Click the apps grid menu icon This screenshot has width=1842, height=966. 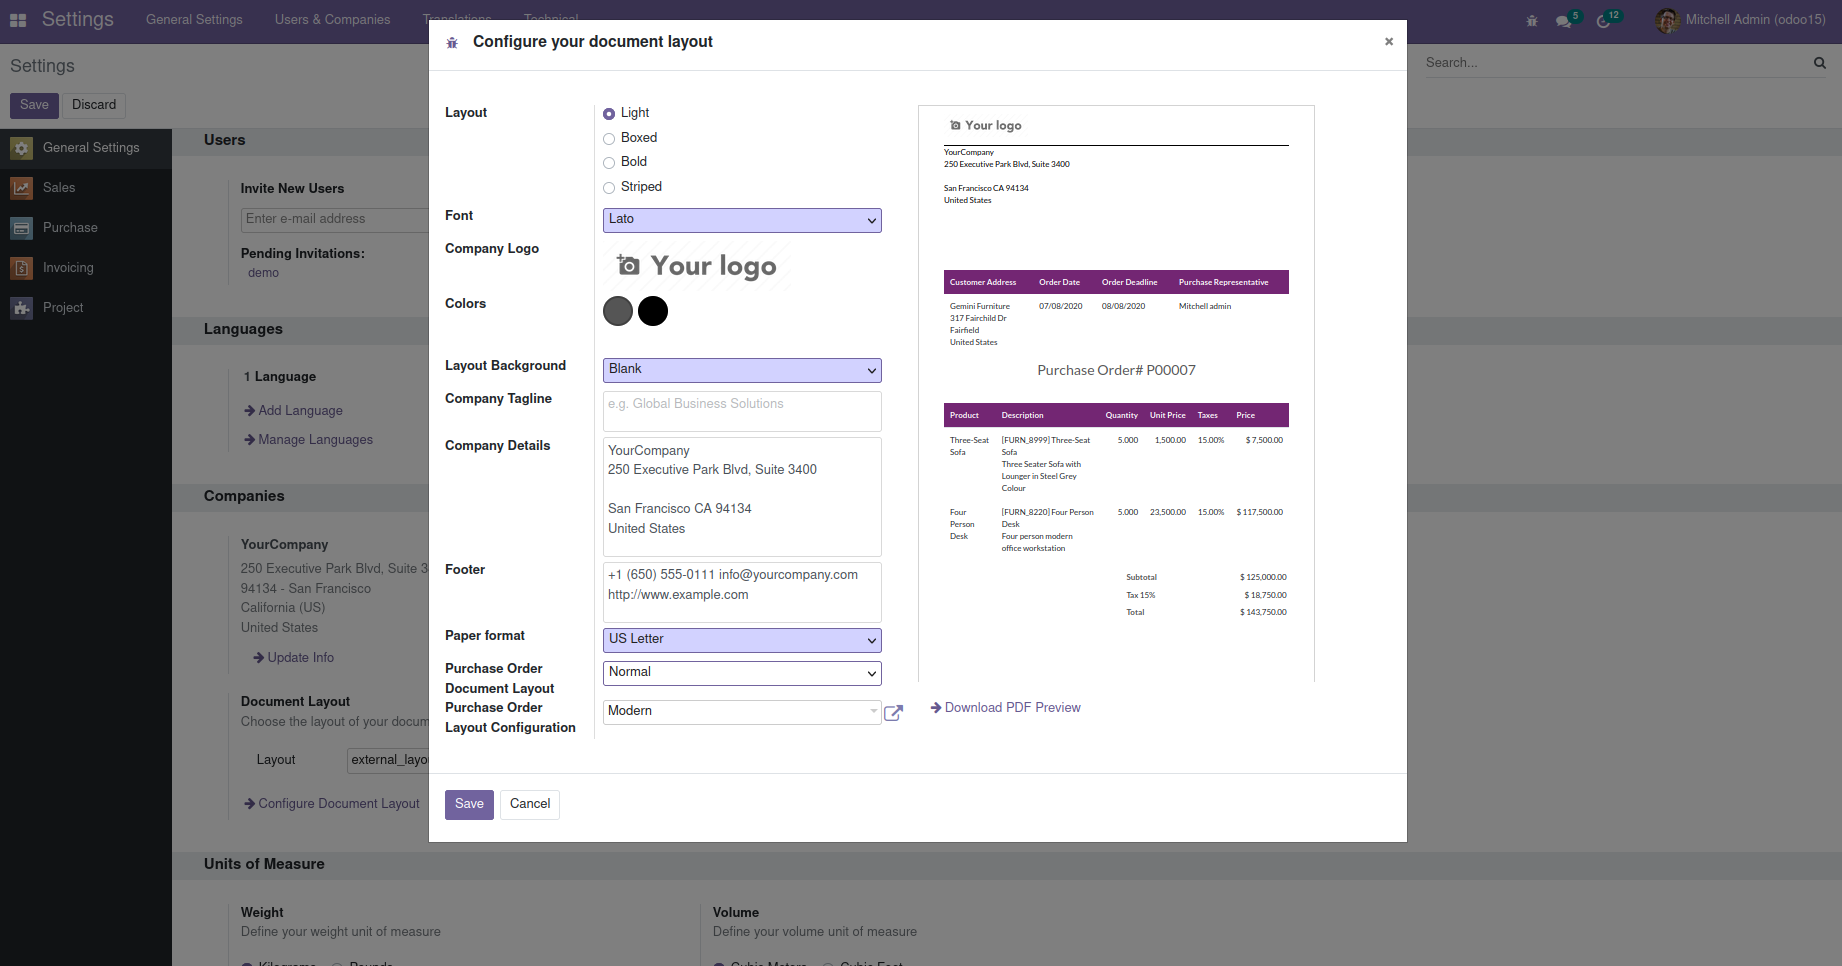coord(18,20)
